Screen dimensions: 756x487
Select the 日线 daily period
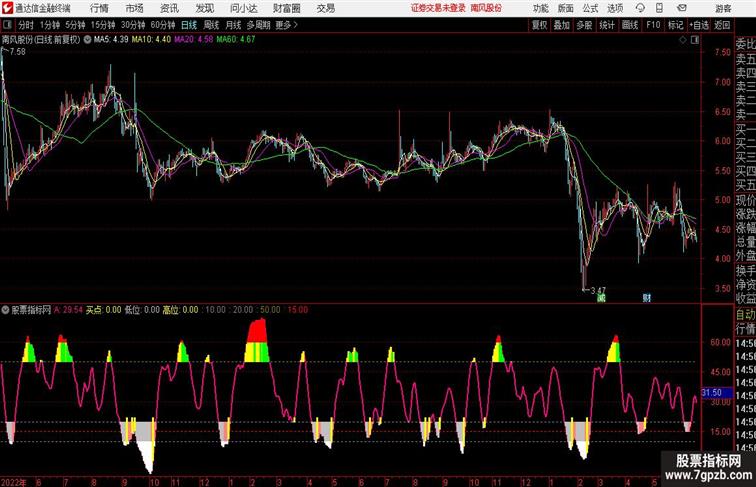click(x=189, y=25)
